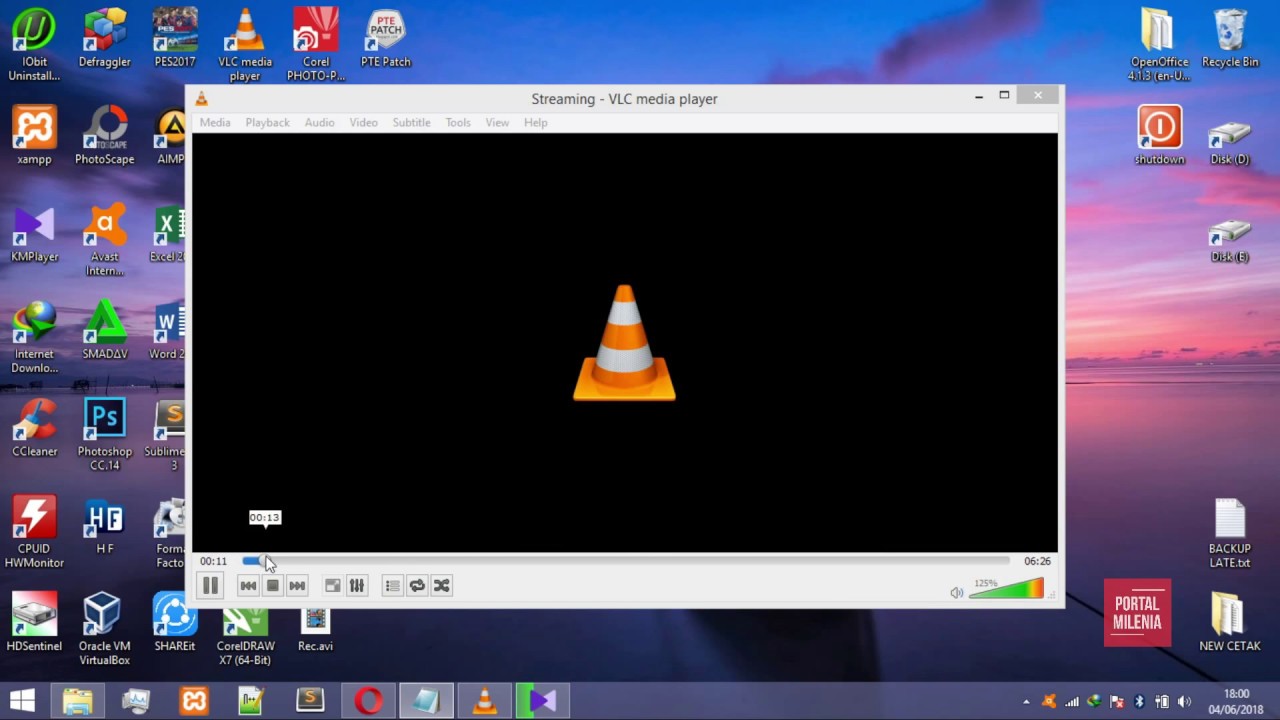Toggle the VLC playlist view

click(x=392, y=586)
